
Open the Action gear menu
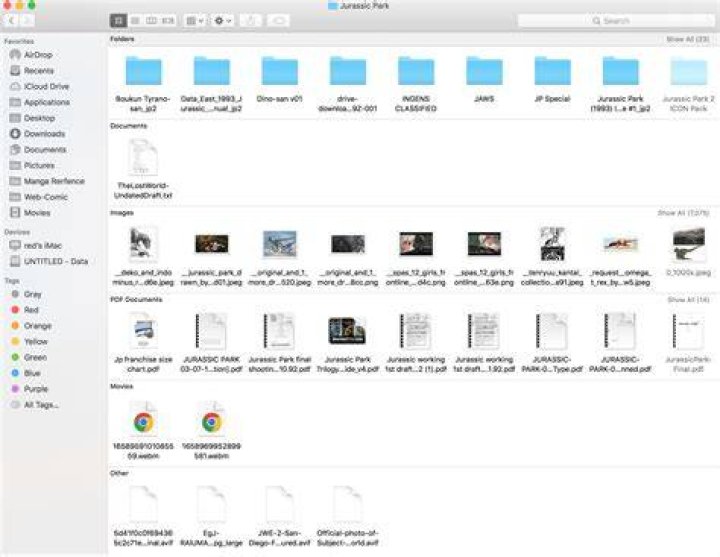point(223,21)
